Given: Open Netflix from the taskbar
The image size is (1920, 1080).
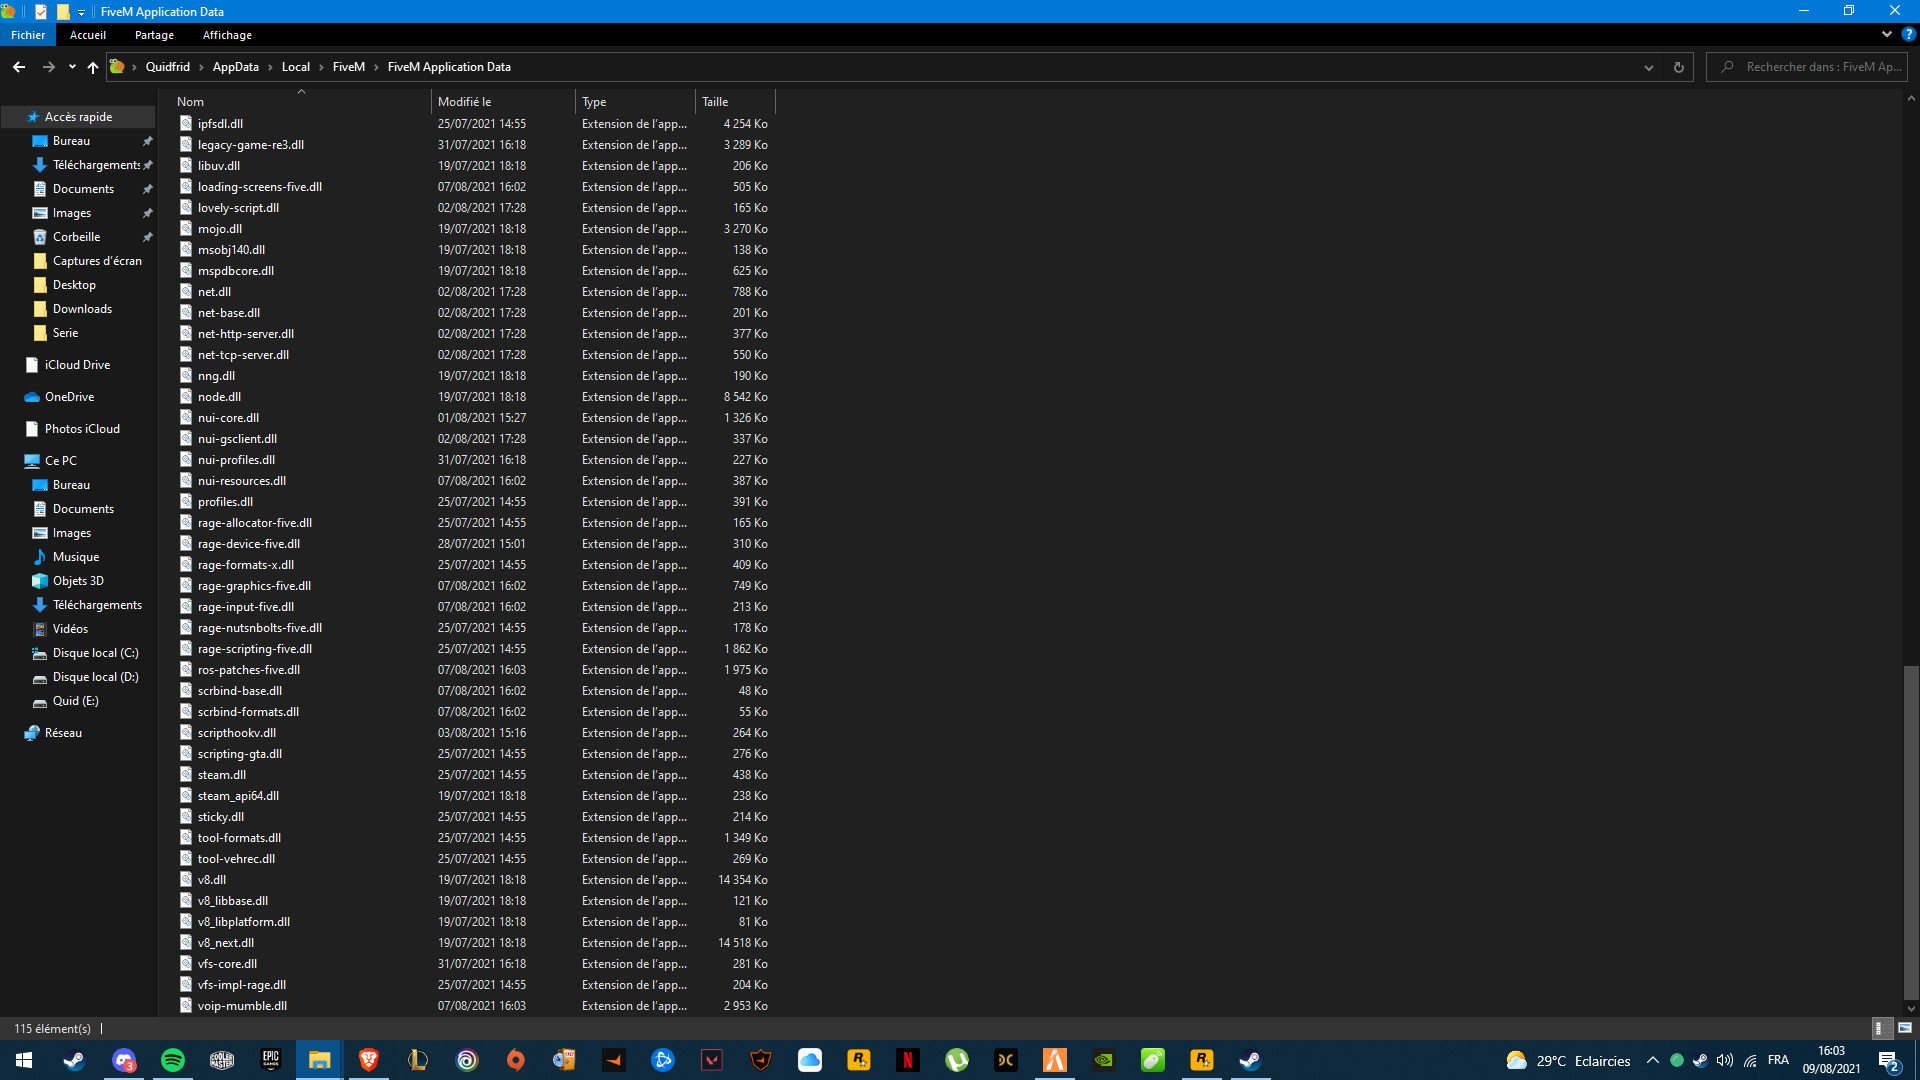Looking at the screenshot, I should [908, 1060].
